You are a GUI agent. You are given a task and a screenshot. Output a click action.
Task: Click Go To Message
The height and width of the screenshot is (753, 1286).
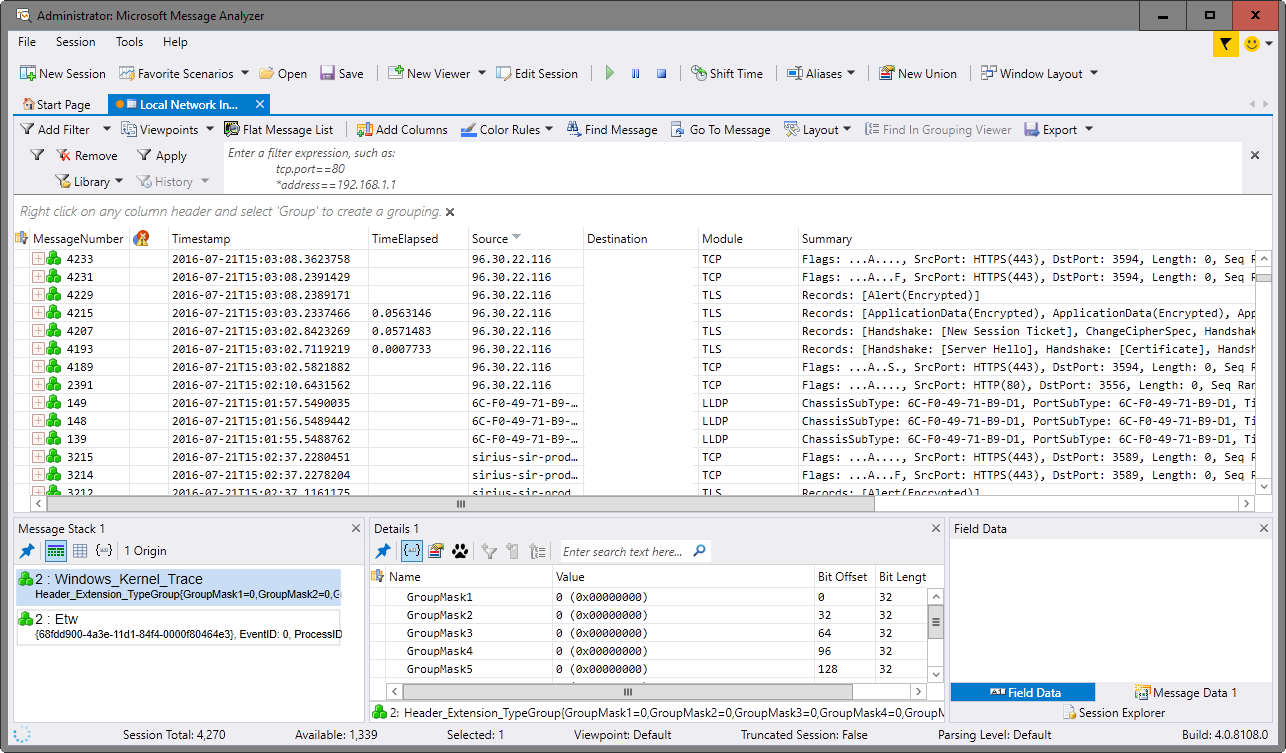pos(720,129)
